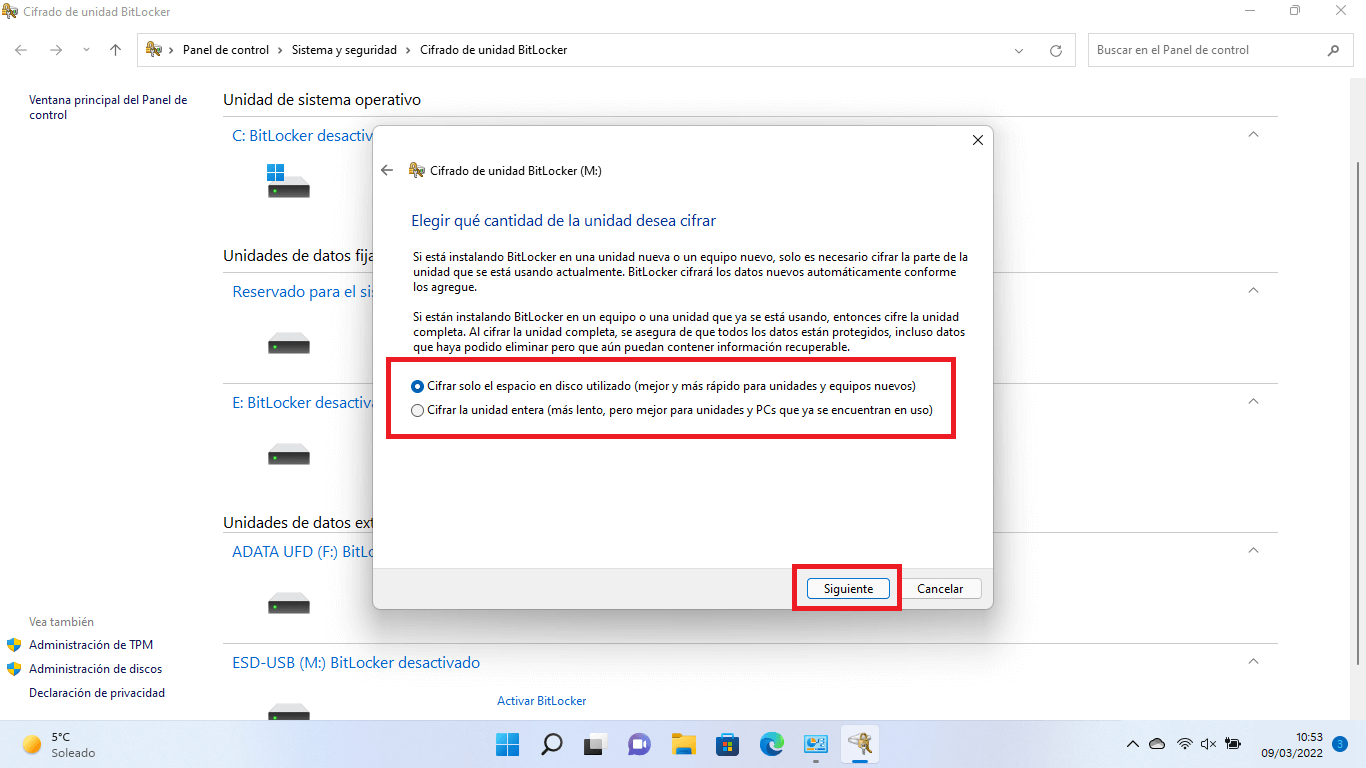Open the Windows Start menu
The image size is (1366, 768).
pos(507,745)
